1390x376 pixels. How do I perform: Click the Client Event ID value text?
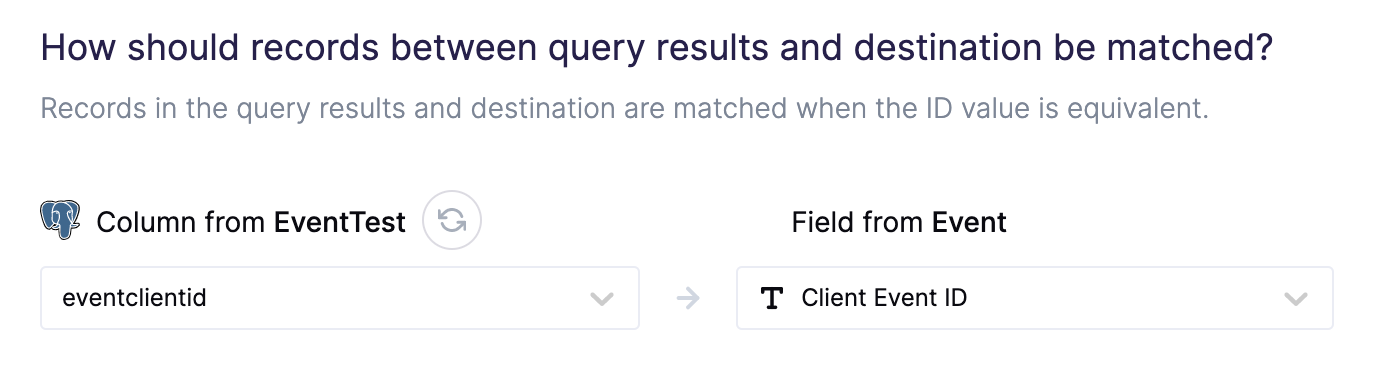pyautogui.click(x=884, y=298)
